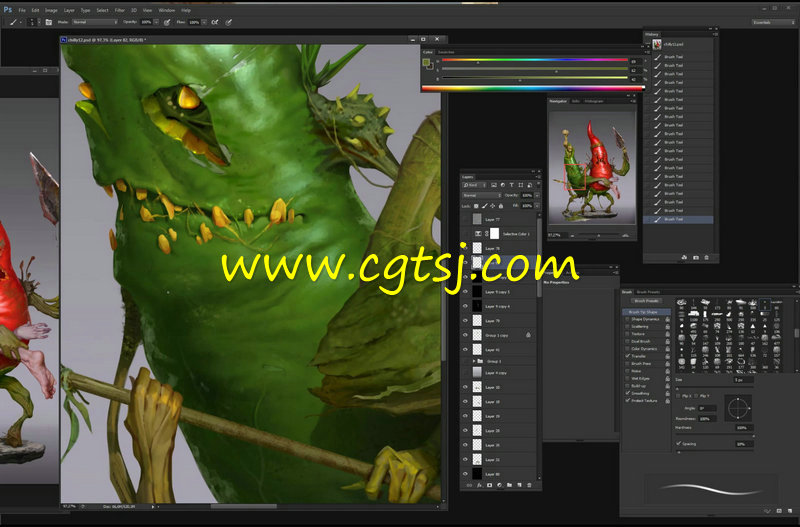Create a new layer icon in Layers panel
This screenshot has width=800, height=527.
coord(519,485)
